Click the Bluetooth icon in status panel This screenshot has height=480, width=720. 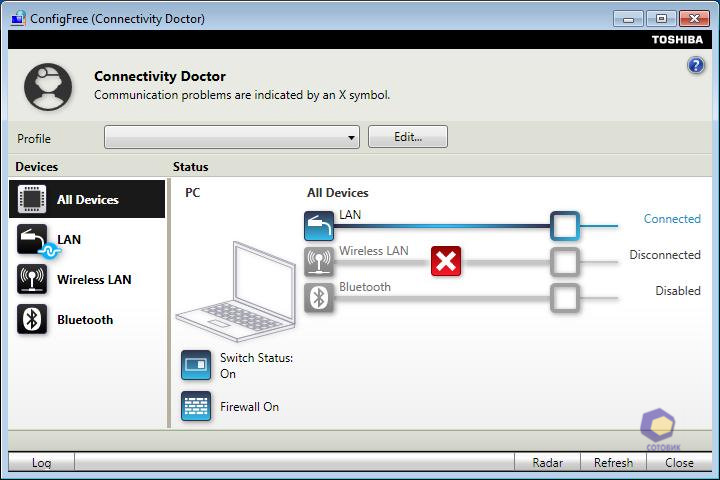(x=319, y=297)
